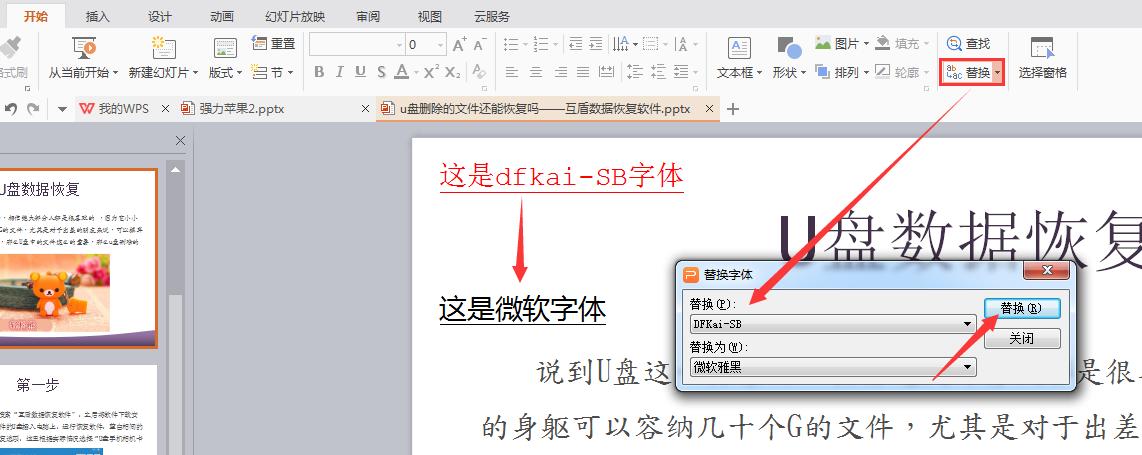Click the Picture (图片) icon
This screenshot has height=455, width=1142.
click(x=822, y=43)
